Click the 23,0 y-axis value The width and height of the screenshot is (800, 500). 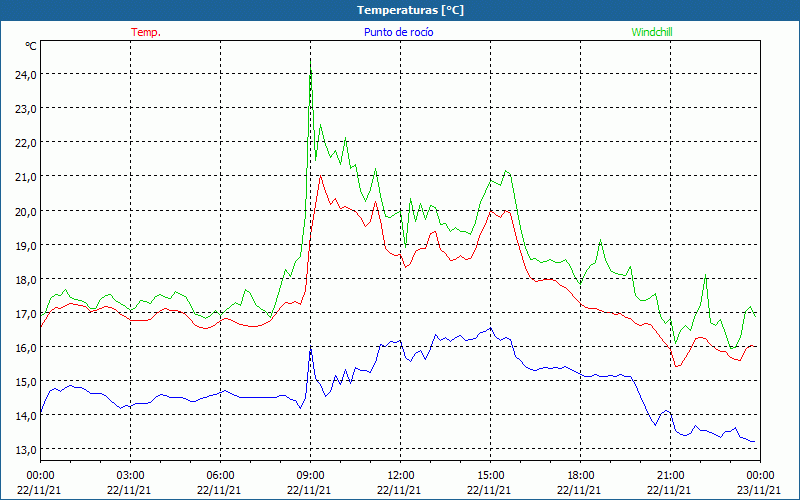(x=26, y=109)
